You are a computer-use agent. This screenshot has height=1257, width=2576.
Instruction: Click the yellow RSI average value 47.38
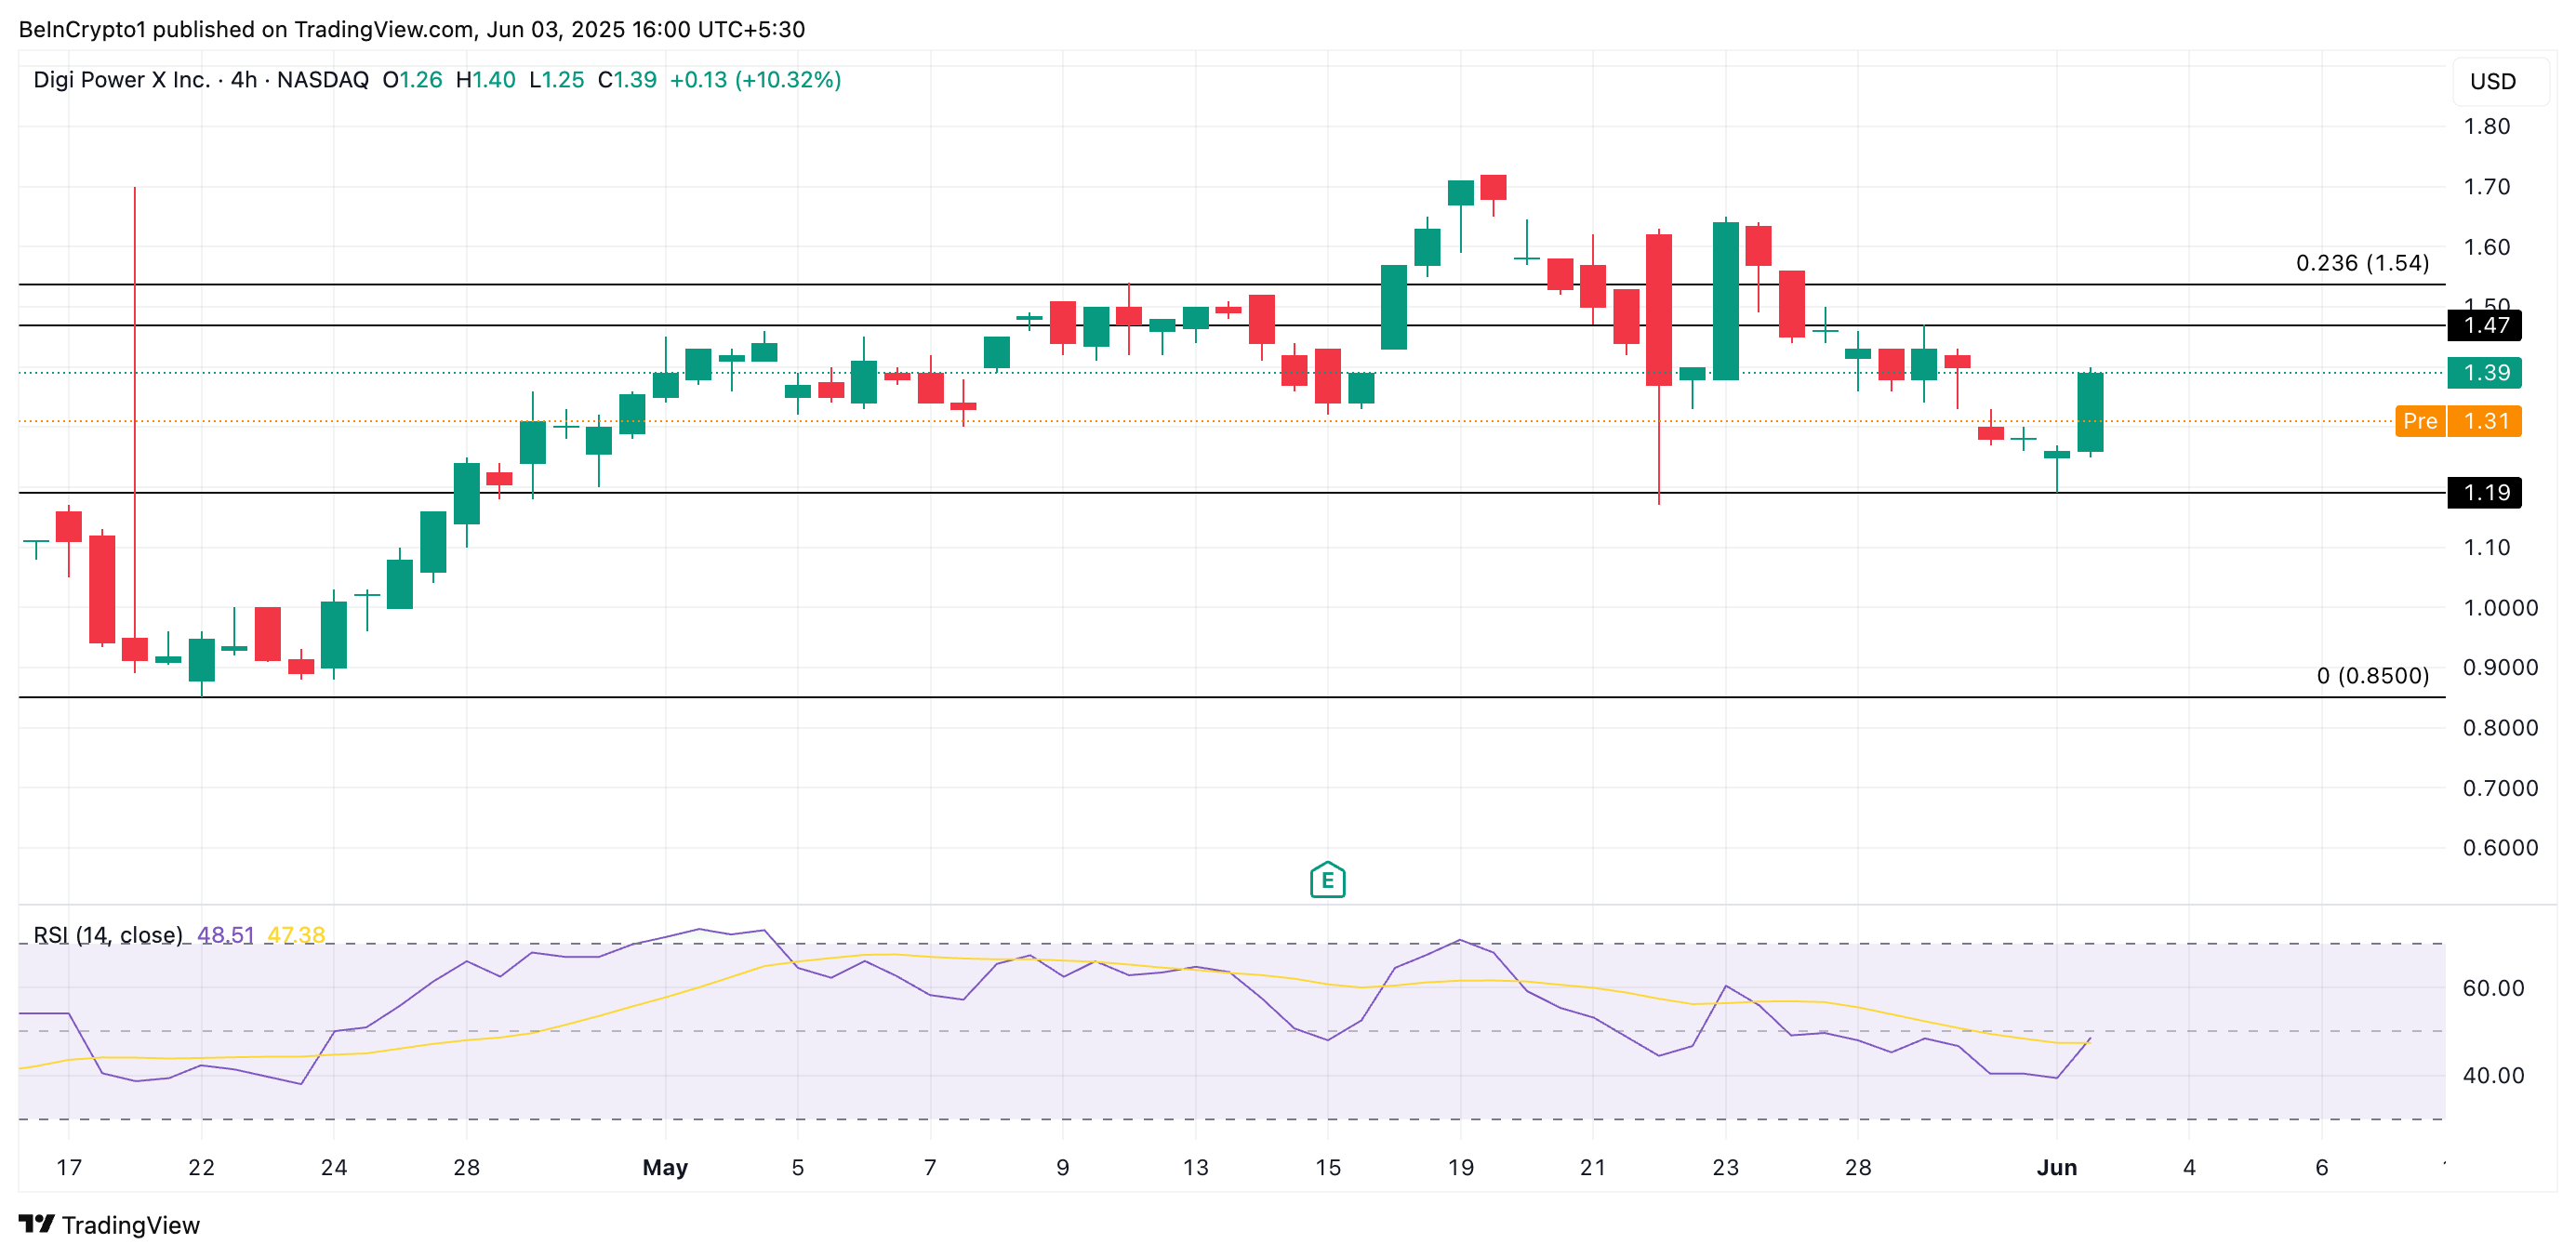(x=296, y=935)
